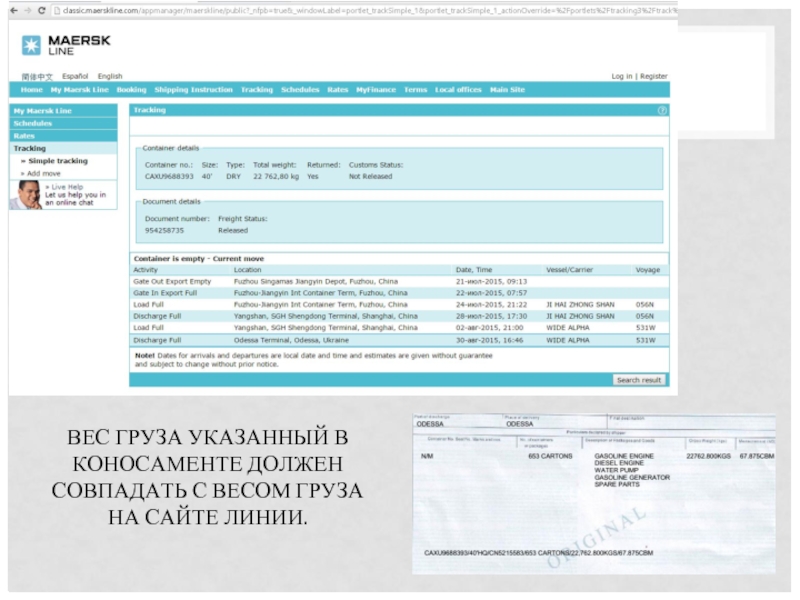The height and width of the screenshot is (600, 800).
Task: Open Schedules in the top navigation bar
Action: pyautogui.click(x=300, y=90)
